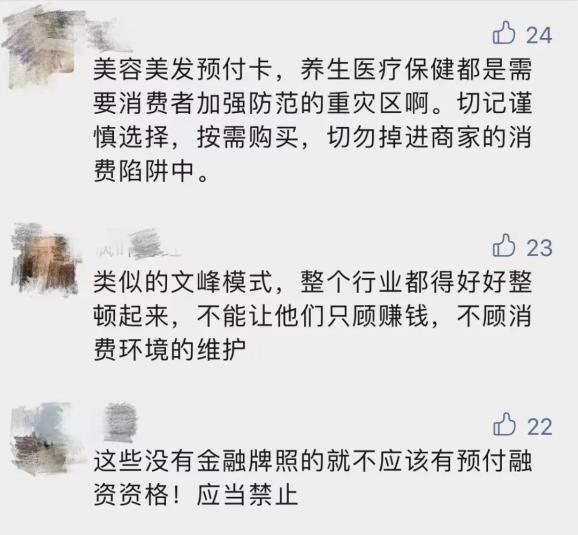Click the like count 24

[539, 36]
